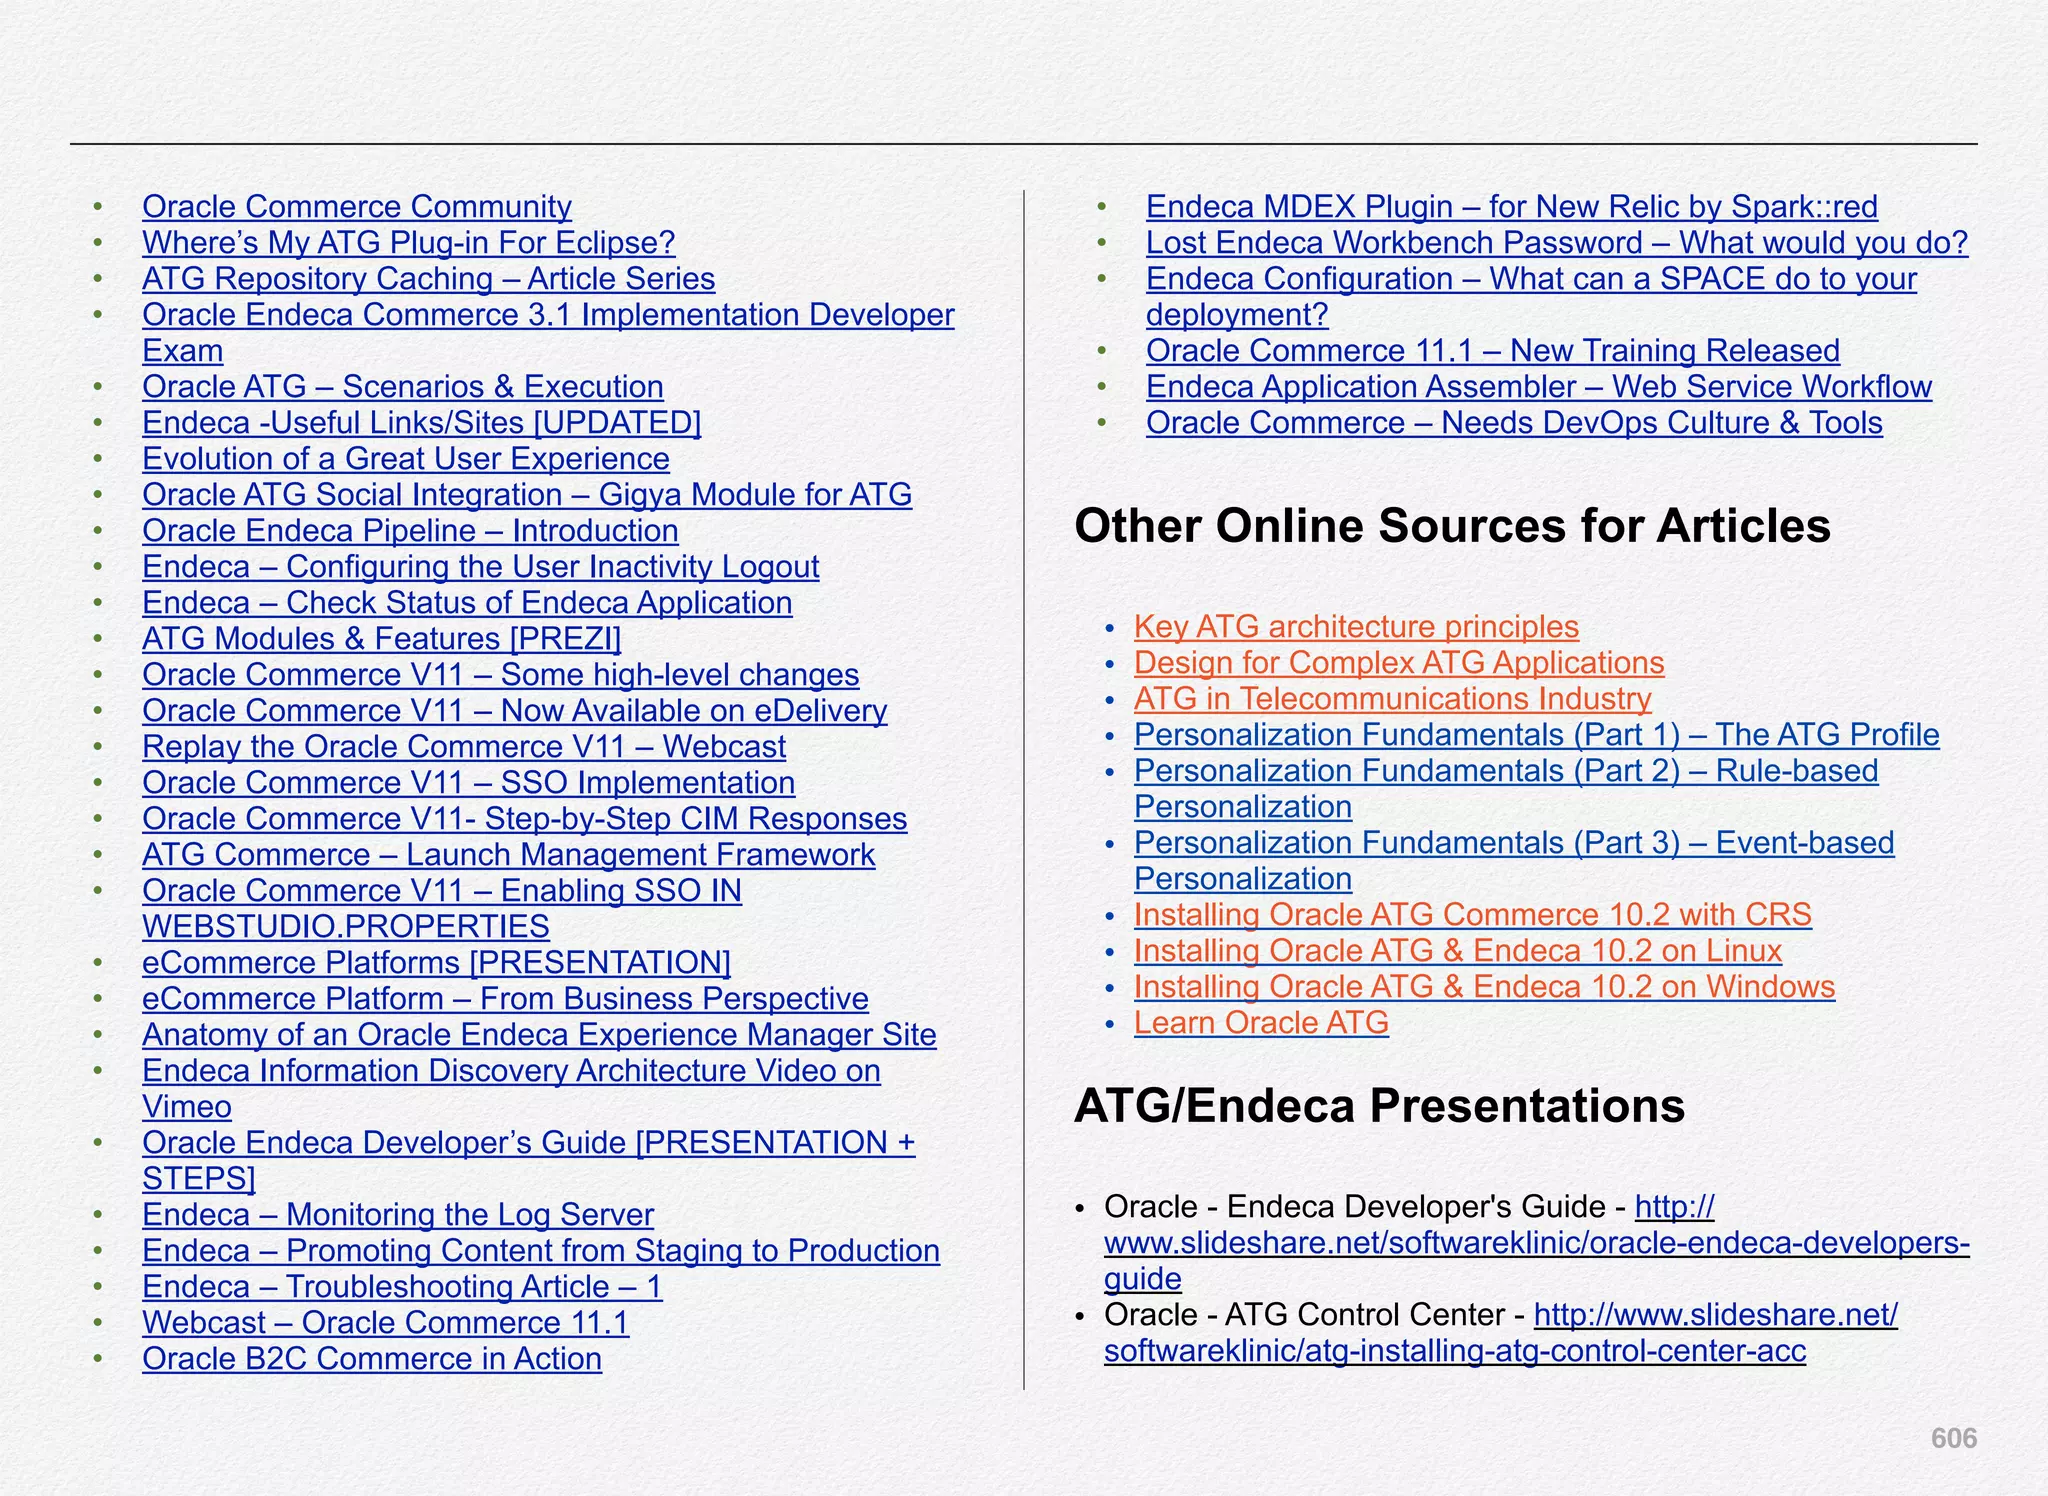The width and height of the screenshot is (2048, 1496).
Task: Open Lost Endeca Workbench Password link
Action: tap(1557, 243)
